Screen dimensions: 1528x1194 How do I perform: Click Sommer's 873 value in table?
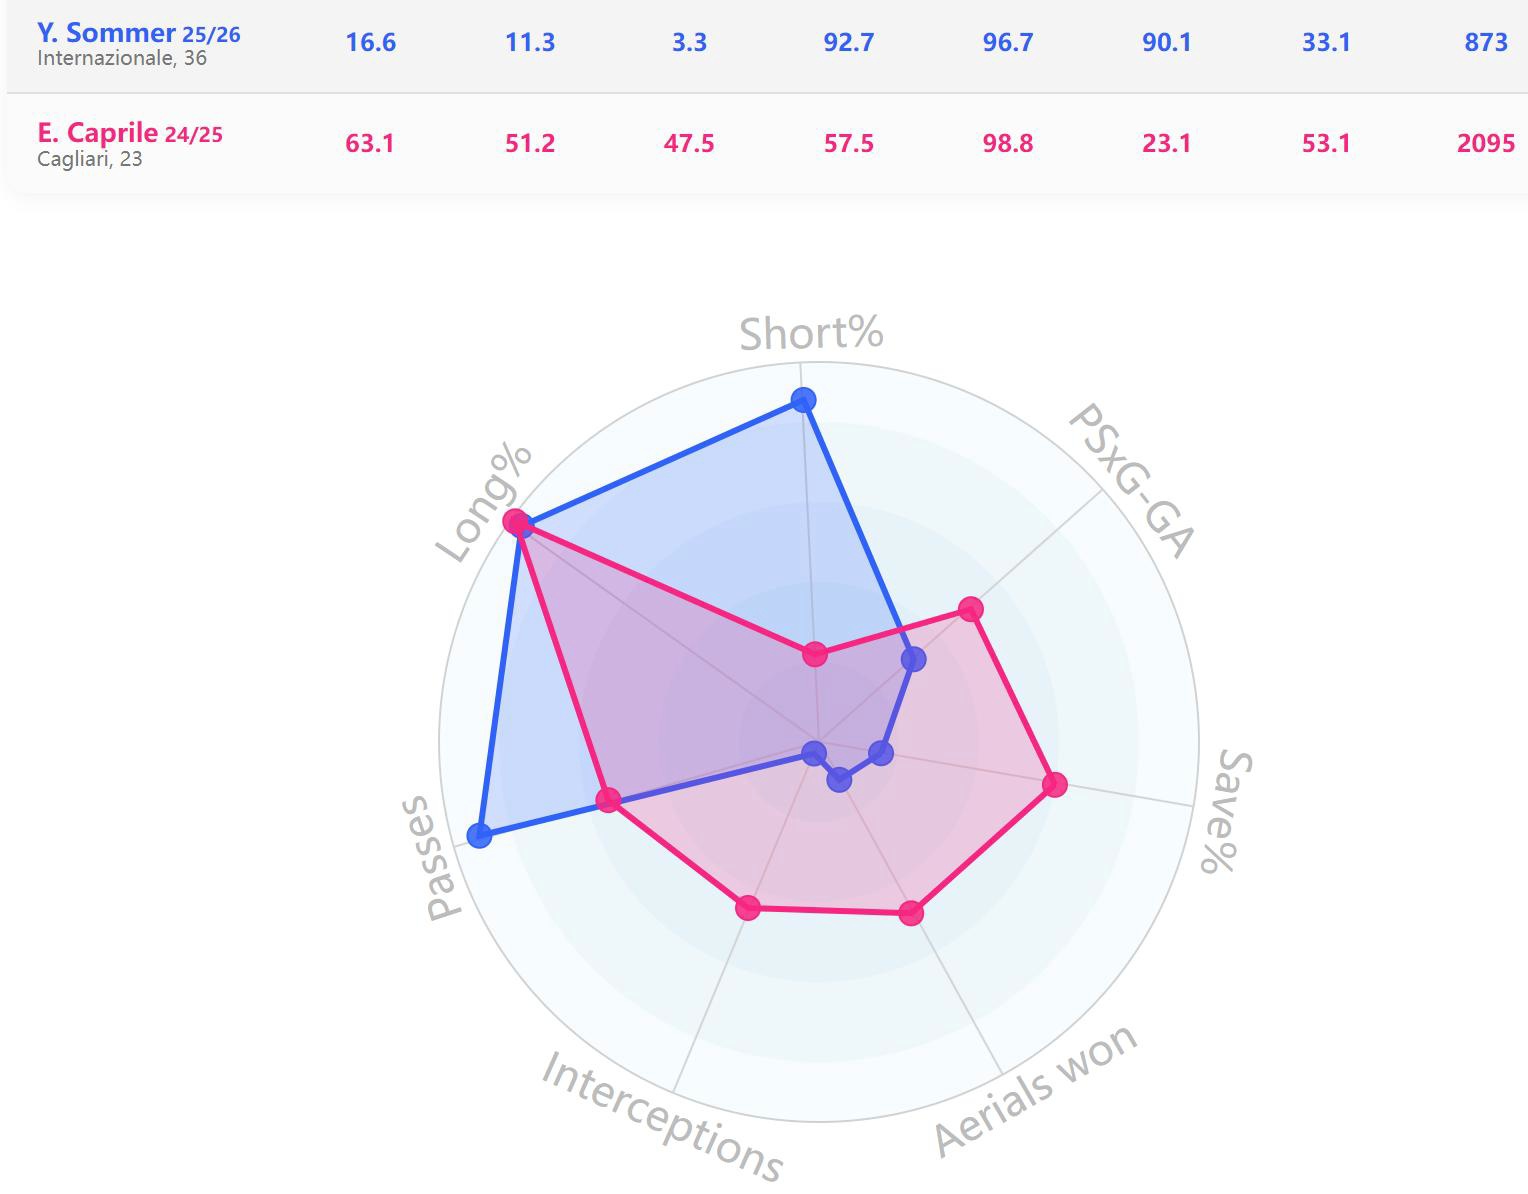tap(1486, 43)
